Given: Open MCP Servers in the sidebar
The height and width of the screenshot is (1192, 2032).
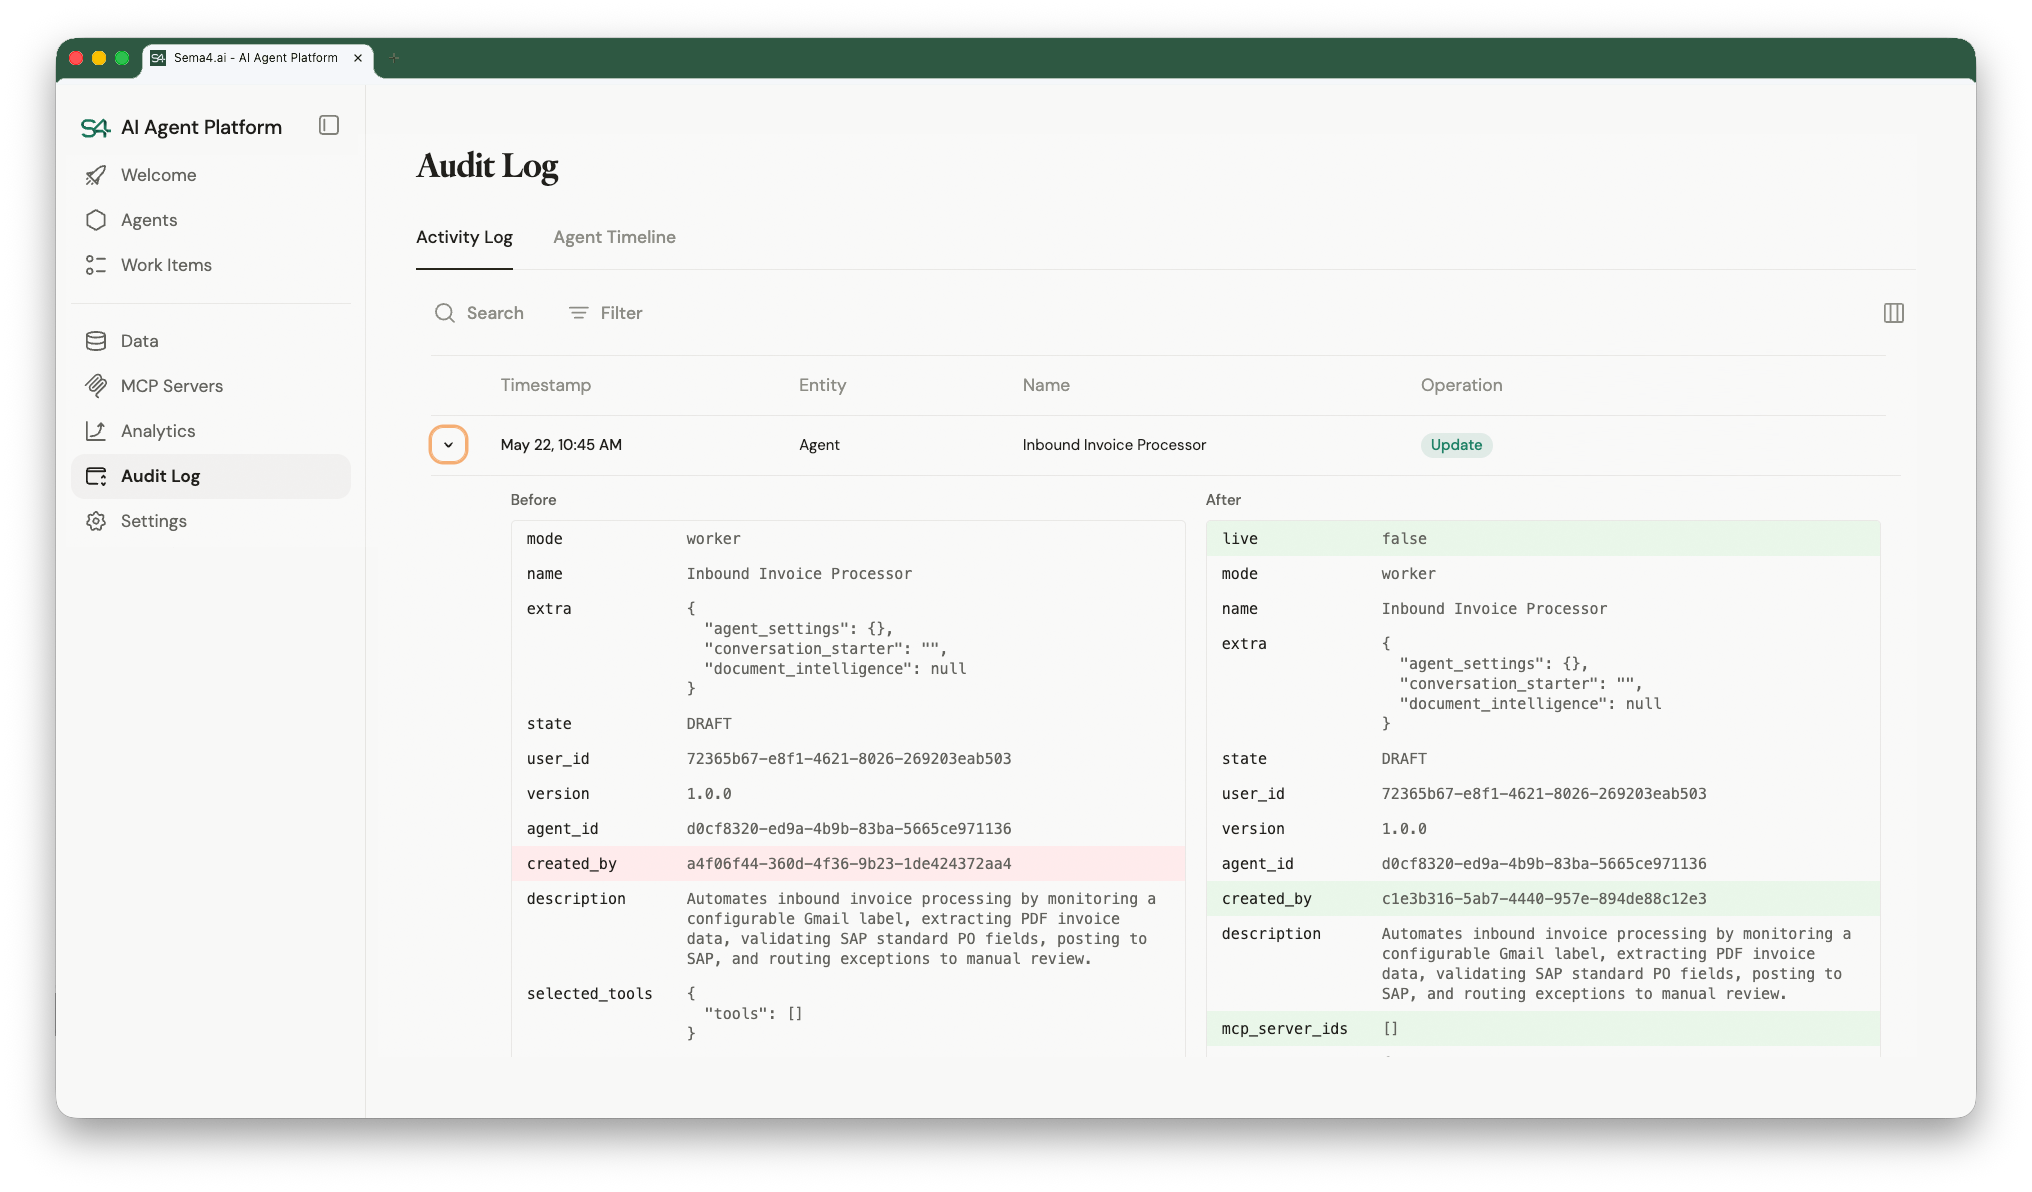Looking at the screenshot, I should 211,386.
